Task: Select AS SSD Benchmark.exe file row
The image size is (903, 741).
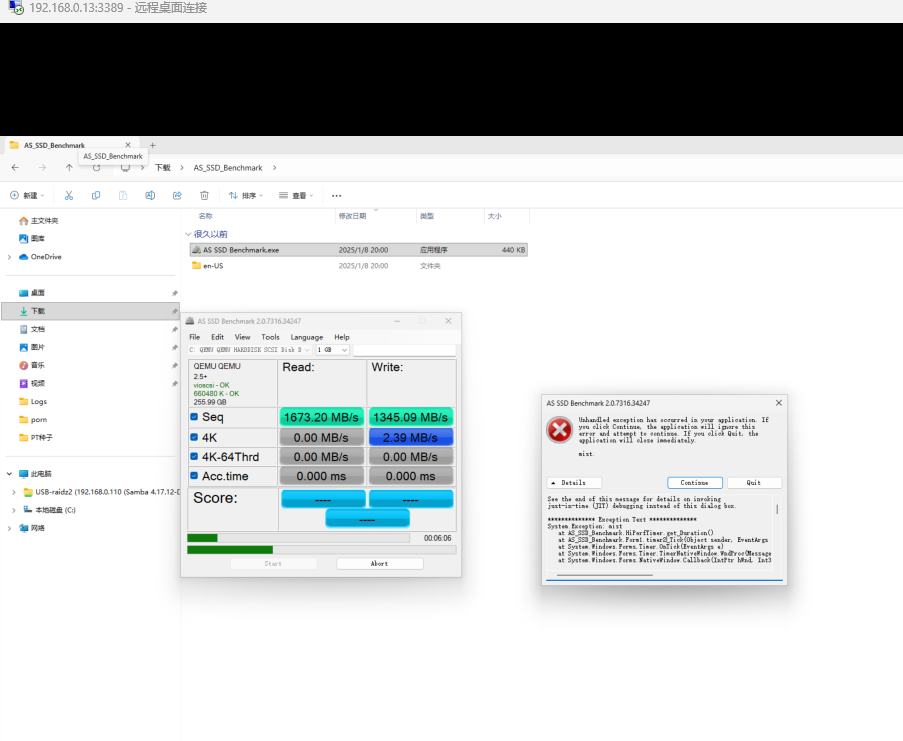Action: pos(358,250)
